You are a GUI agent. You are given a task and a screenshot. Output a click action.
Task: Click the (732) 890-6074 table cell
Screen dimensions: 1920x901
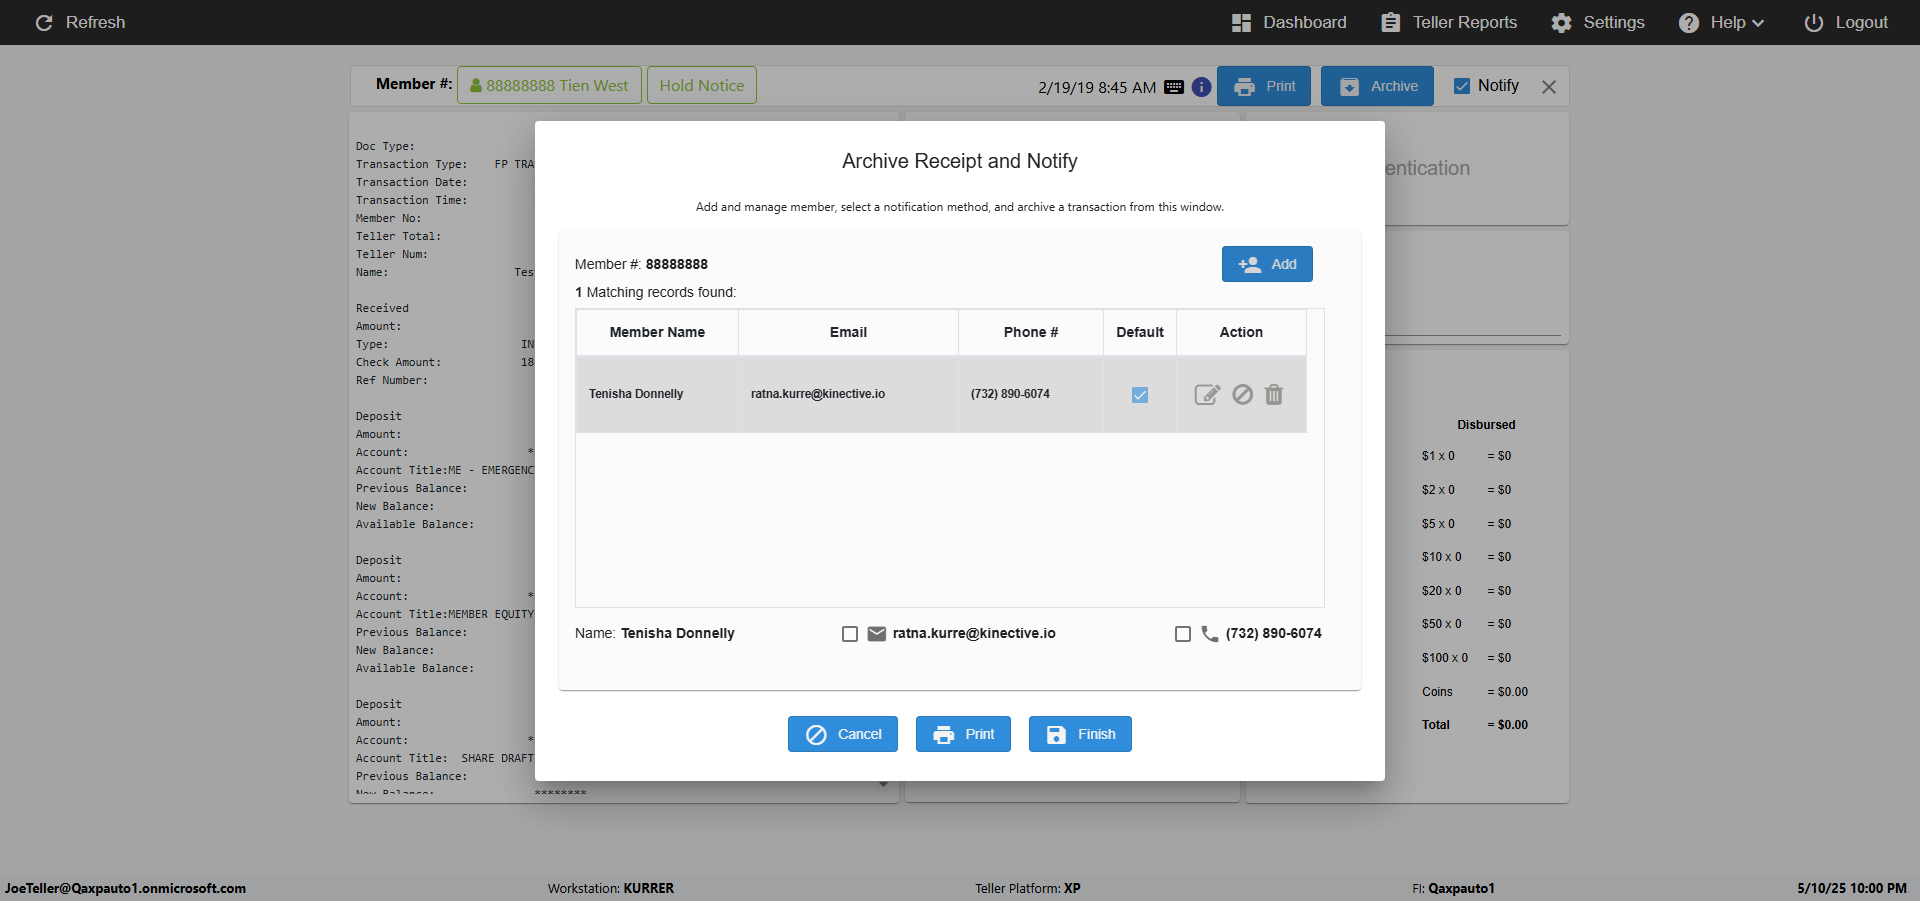pyautogui.click(x=1031, y=394)
